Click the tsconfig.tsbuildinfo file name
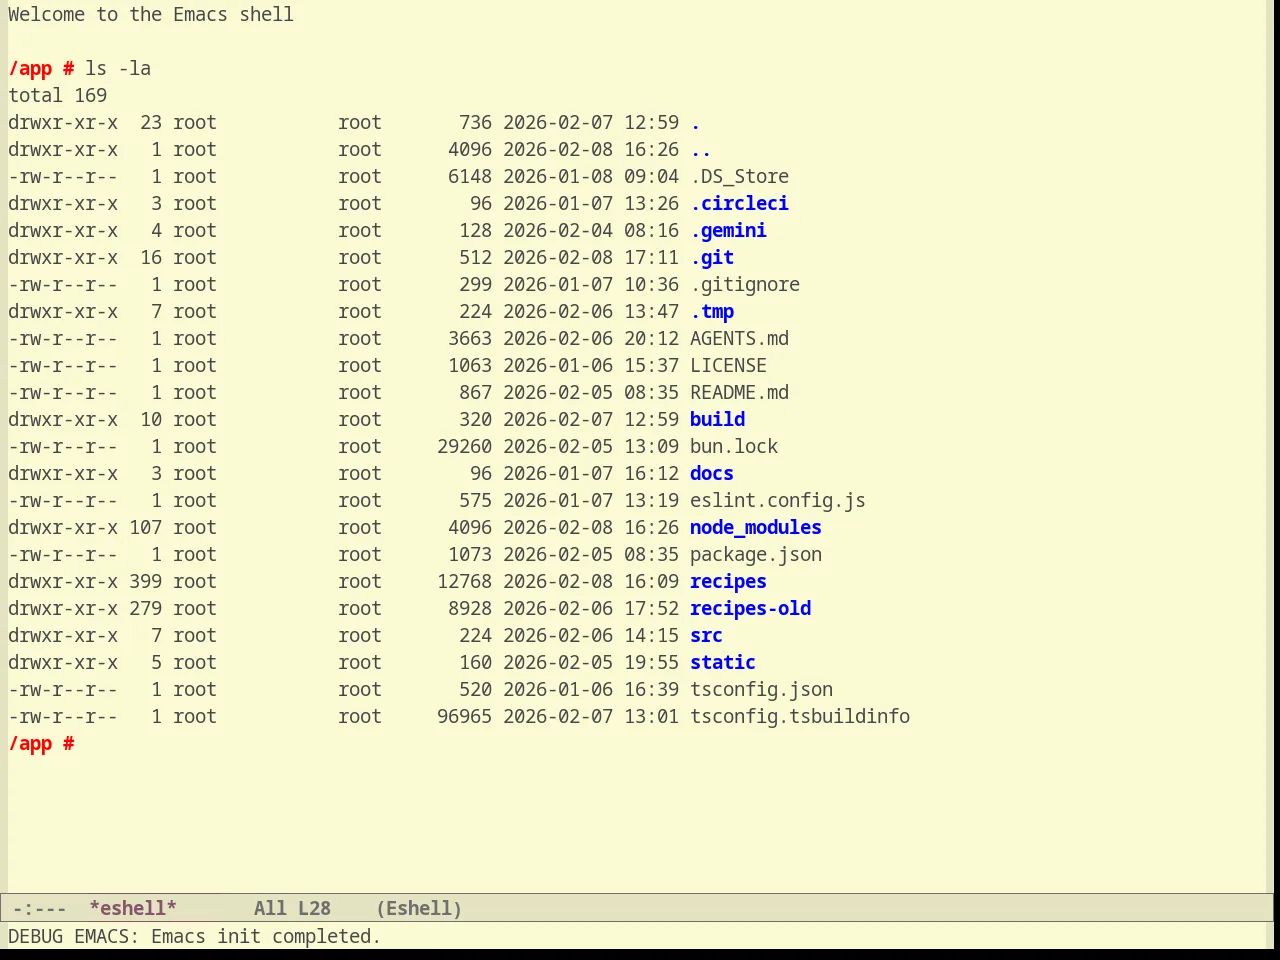Viewport: 1280px width, 960px height. pyautogui.click(x=800, y=716)
